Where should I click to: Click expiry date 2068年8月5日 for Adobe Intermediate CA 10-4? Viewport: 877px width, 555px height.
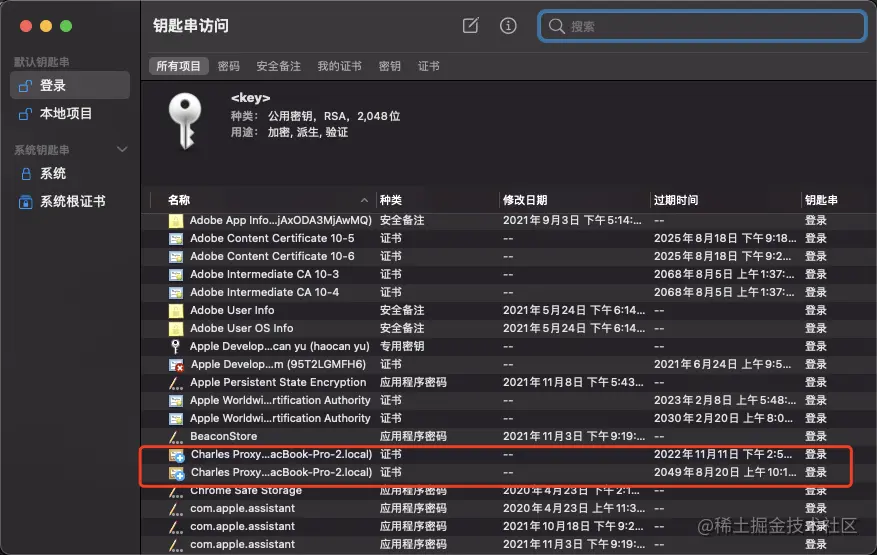[x=724, y=292]
